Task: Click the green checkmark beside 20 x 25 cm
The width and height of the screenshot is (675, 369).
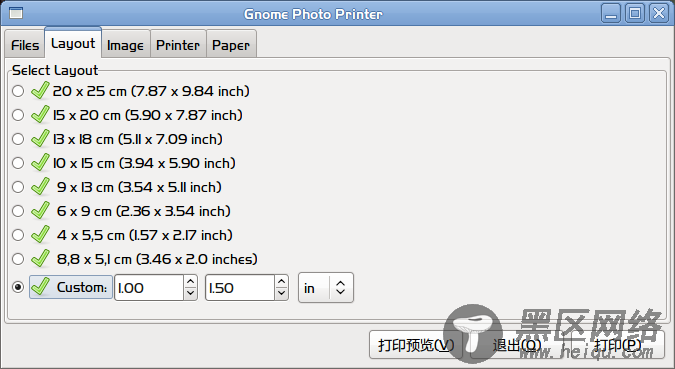Action: [40, 91]
